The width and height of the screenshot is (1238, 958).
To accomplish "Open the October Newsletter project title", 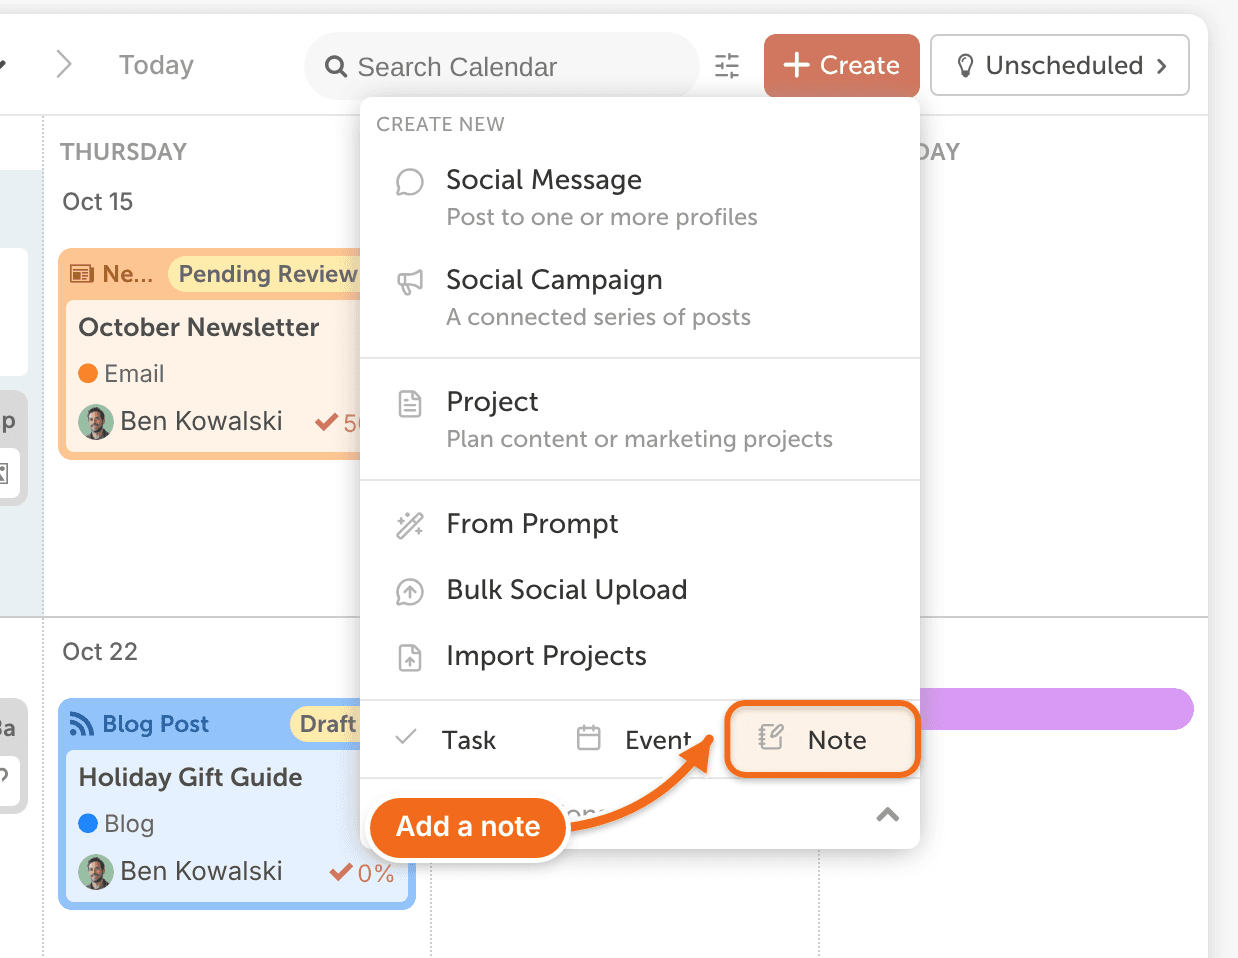I will tap(199, 327).
